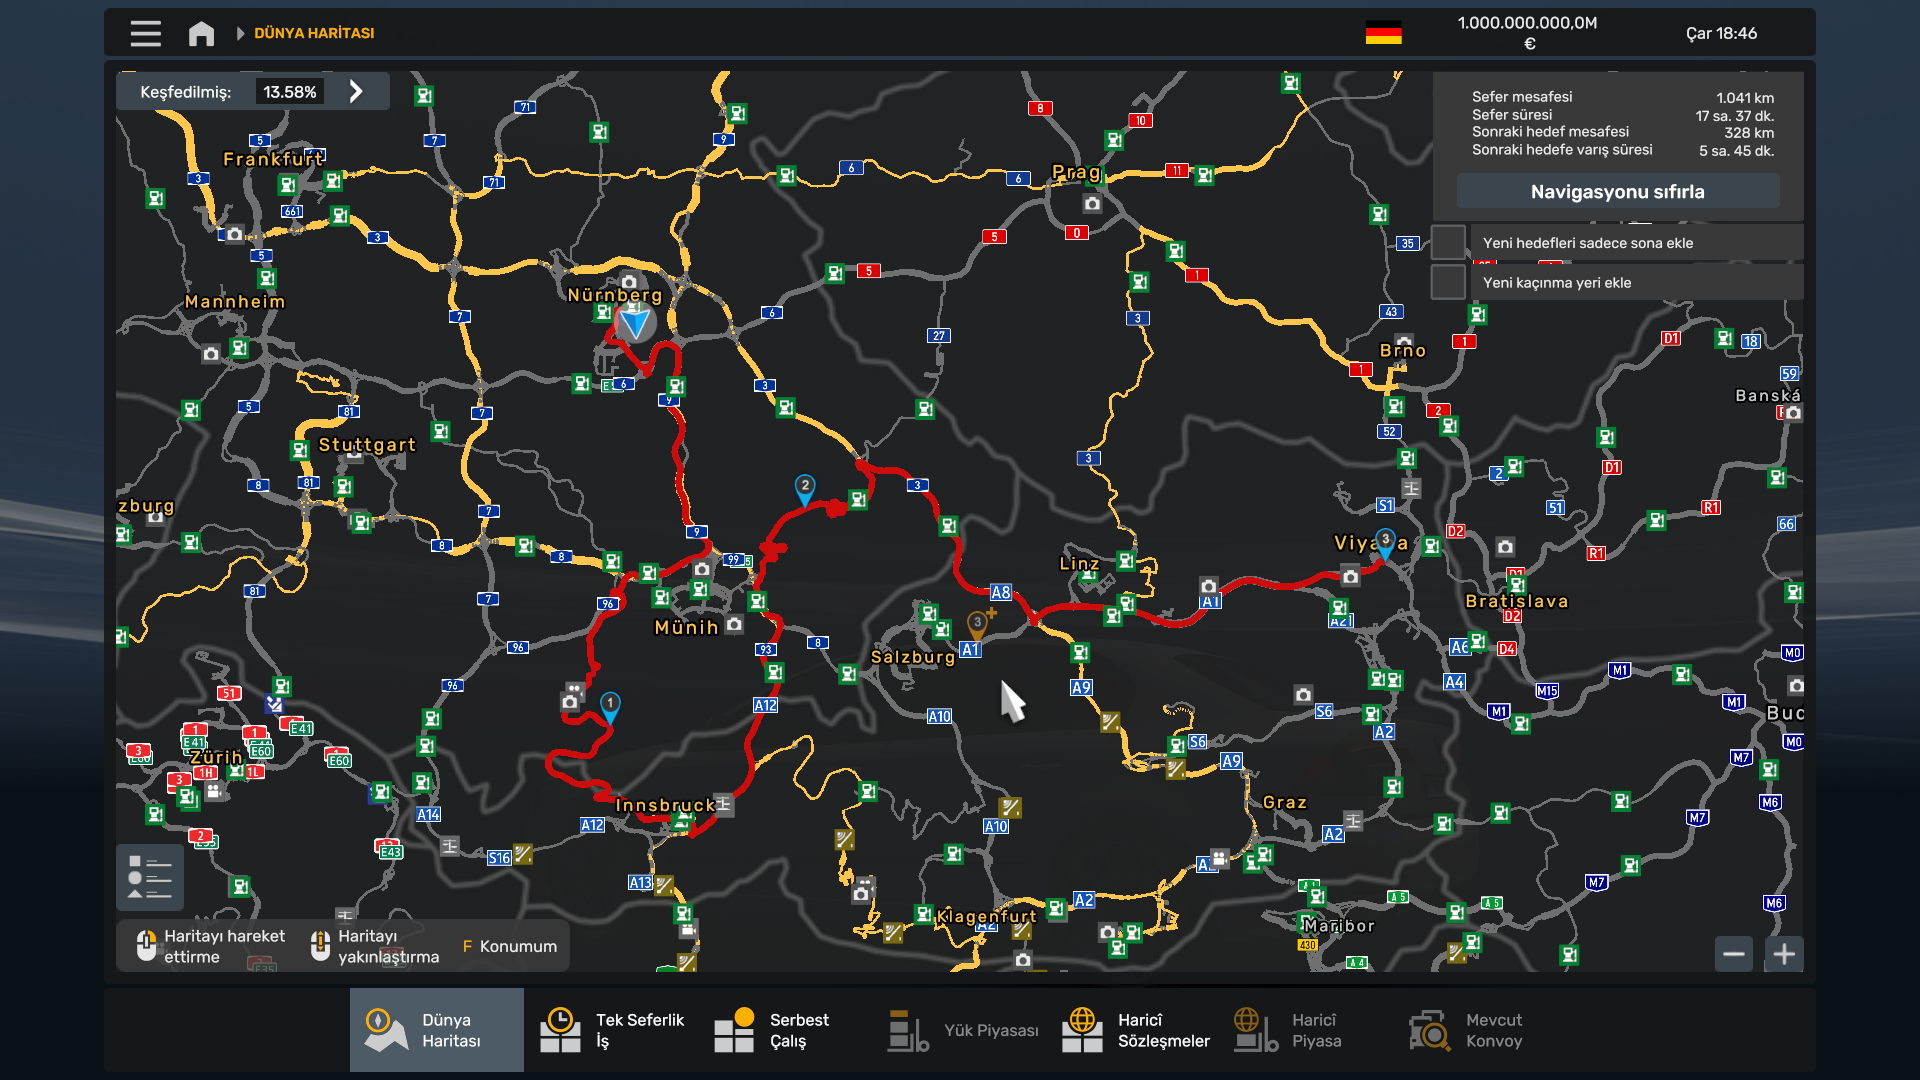Image resolution: width=1920 pixels, height=1080 pixels.
Task: Select the Dünya Haritası tab
Action: [x=436, y=1030]
